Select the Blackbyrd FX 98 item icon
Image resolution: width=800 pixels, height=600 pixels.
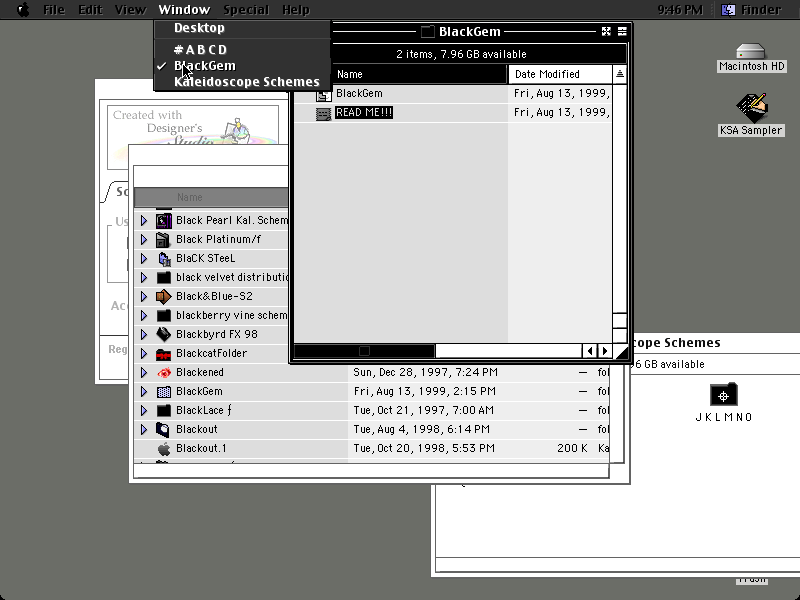pos(164,334)
